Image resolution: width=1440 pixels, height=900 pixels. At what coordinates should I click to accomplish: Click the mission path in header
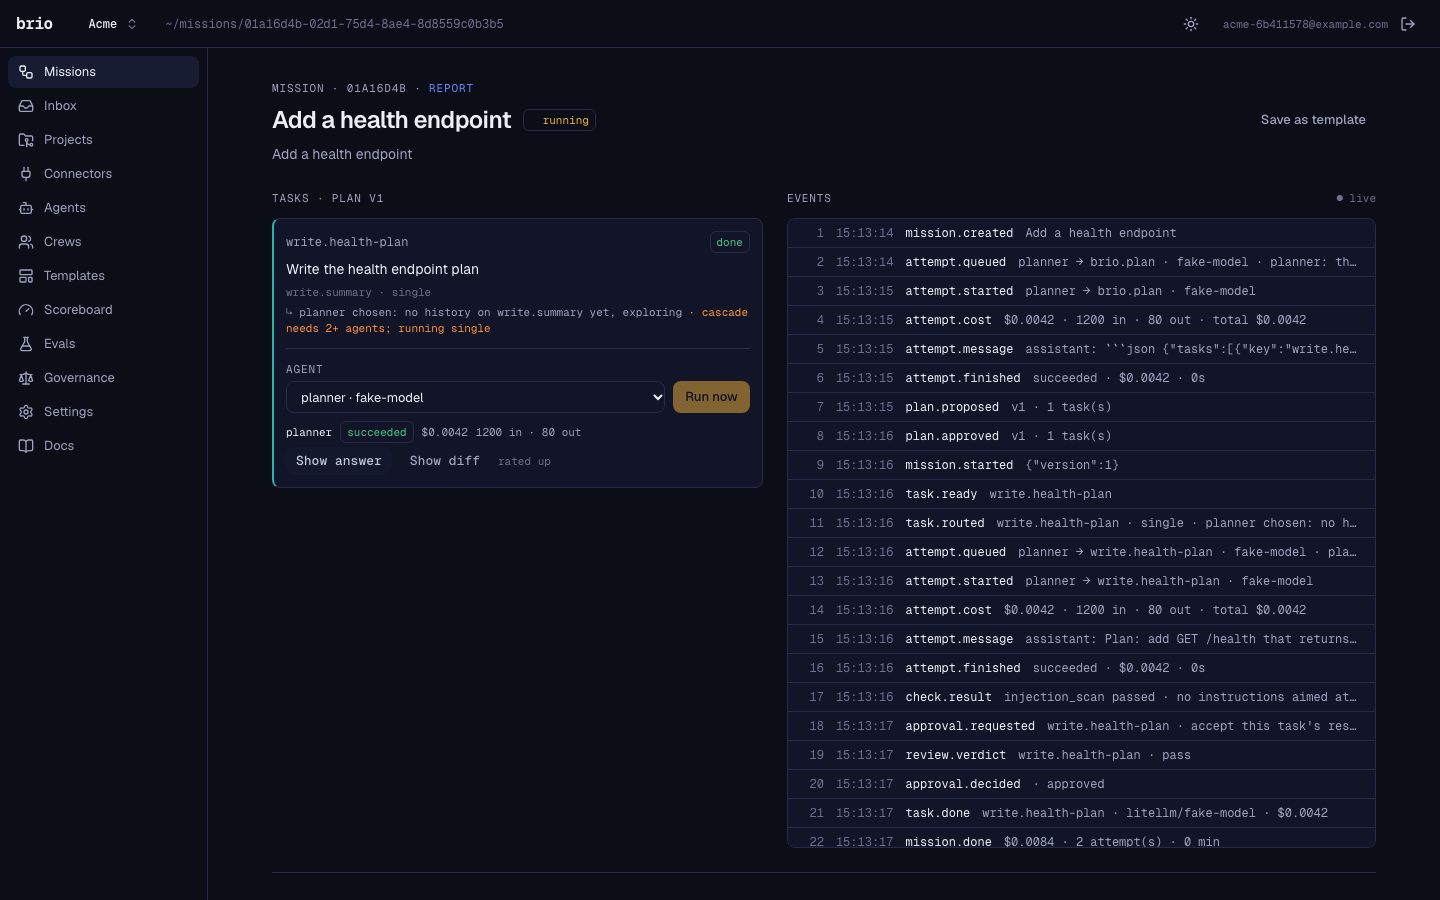click(334, 24)
